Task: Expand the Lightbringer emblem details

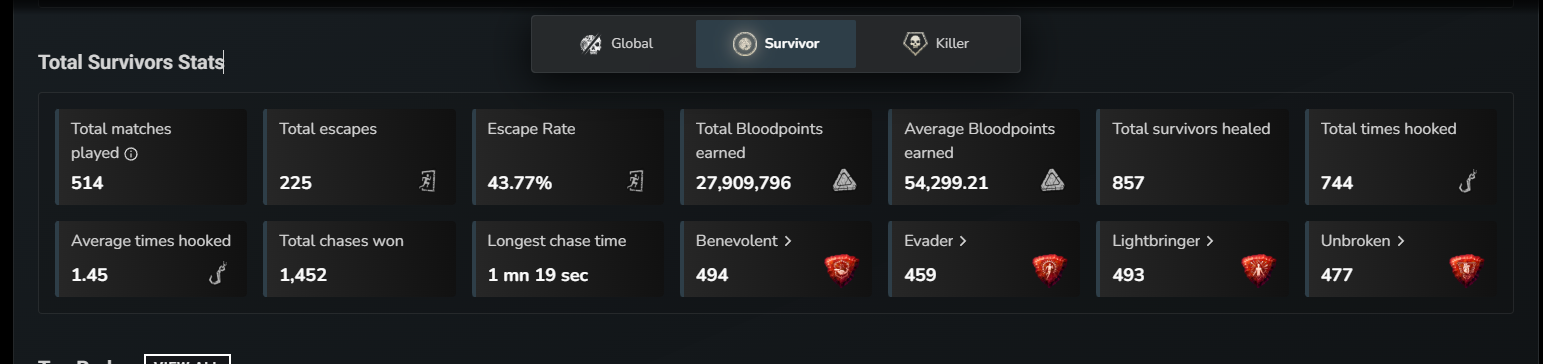Action: 1163,241
